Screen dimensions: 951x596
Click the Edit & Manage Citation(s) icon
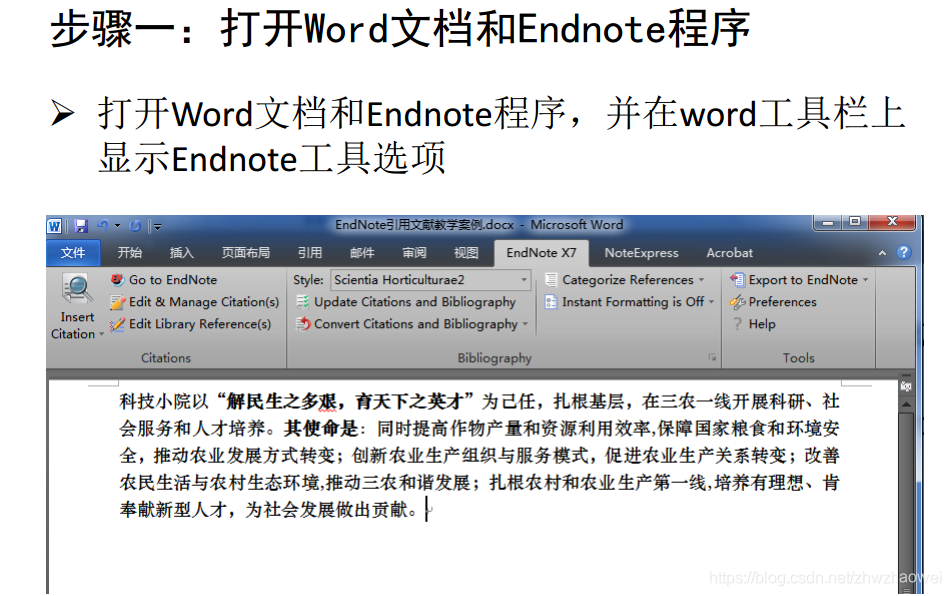pos(117,302)
